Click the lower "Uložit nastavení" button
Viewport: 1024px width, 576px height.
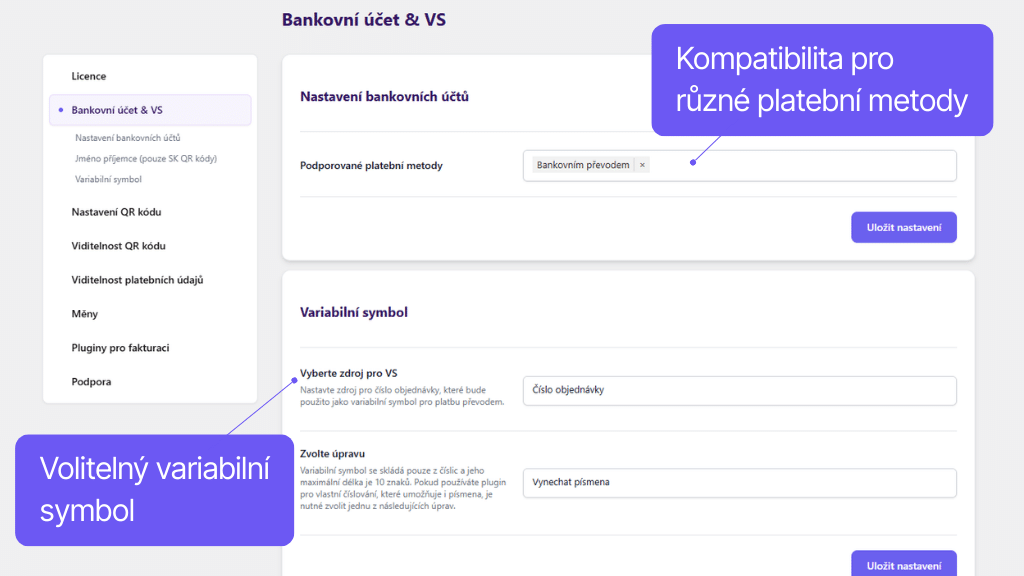click(903, 565)
